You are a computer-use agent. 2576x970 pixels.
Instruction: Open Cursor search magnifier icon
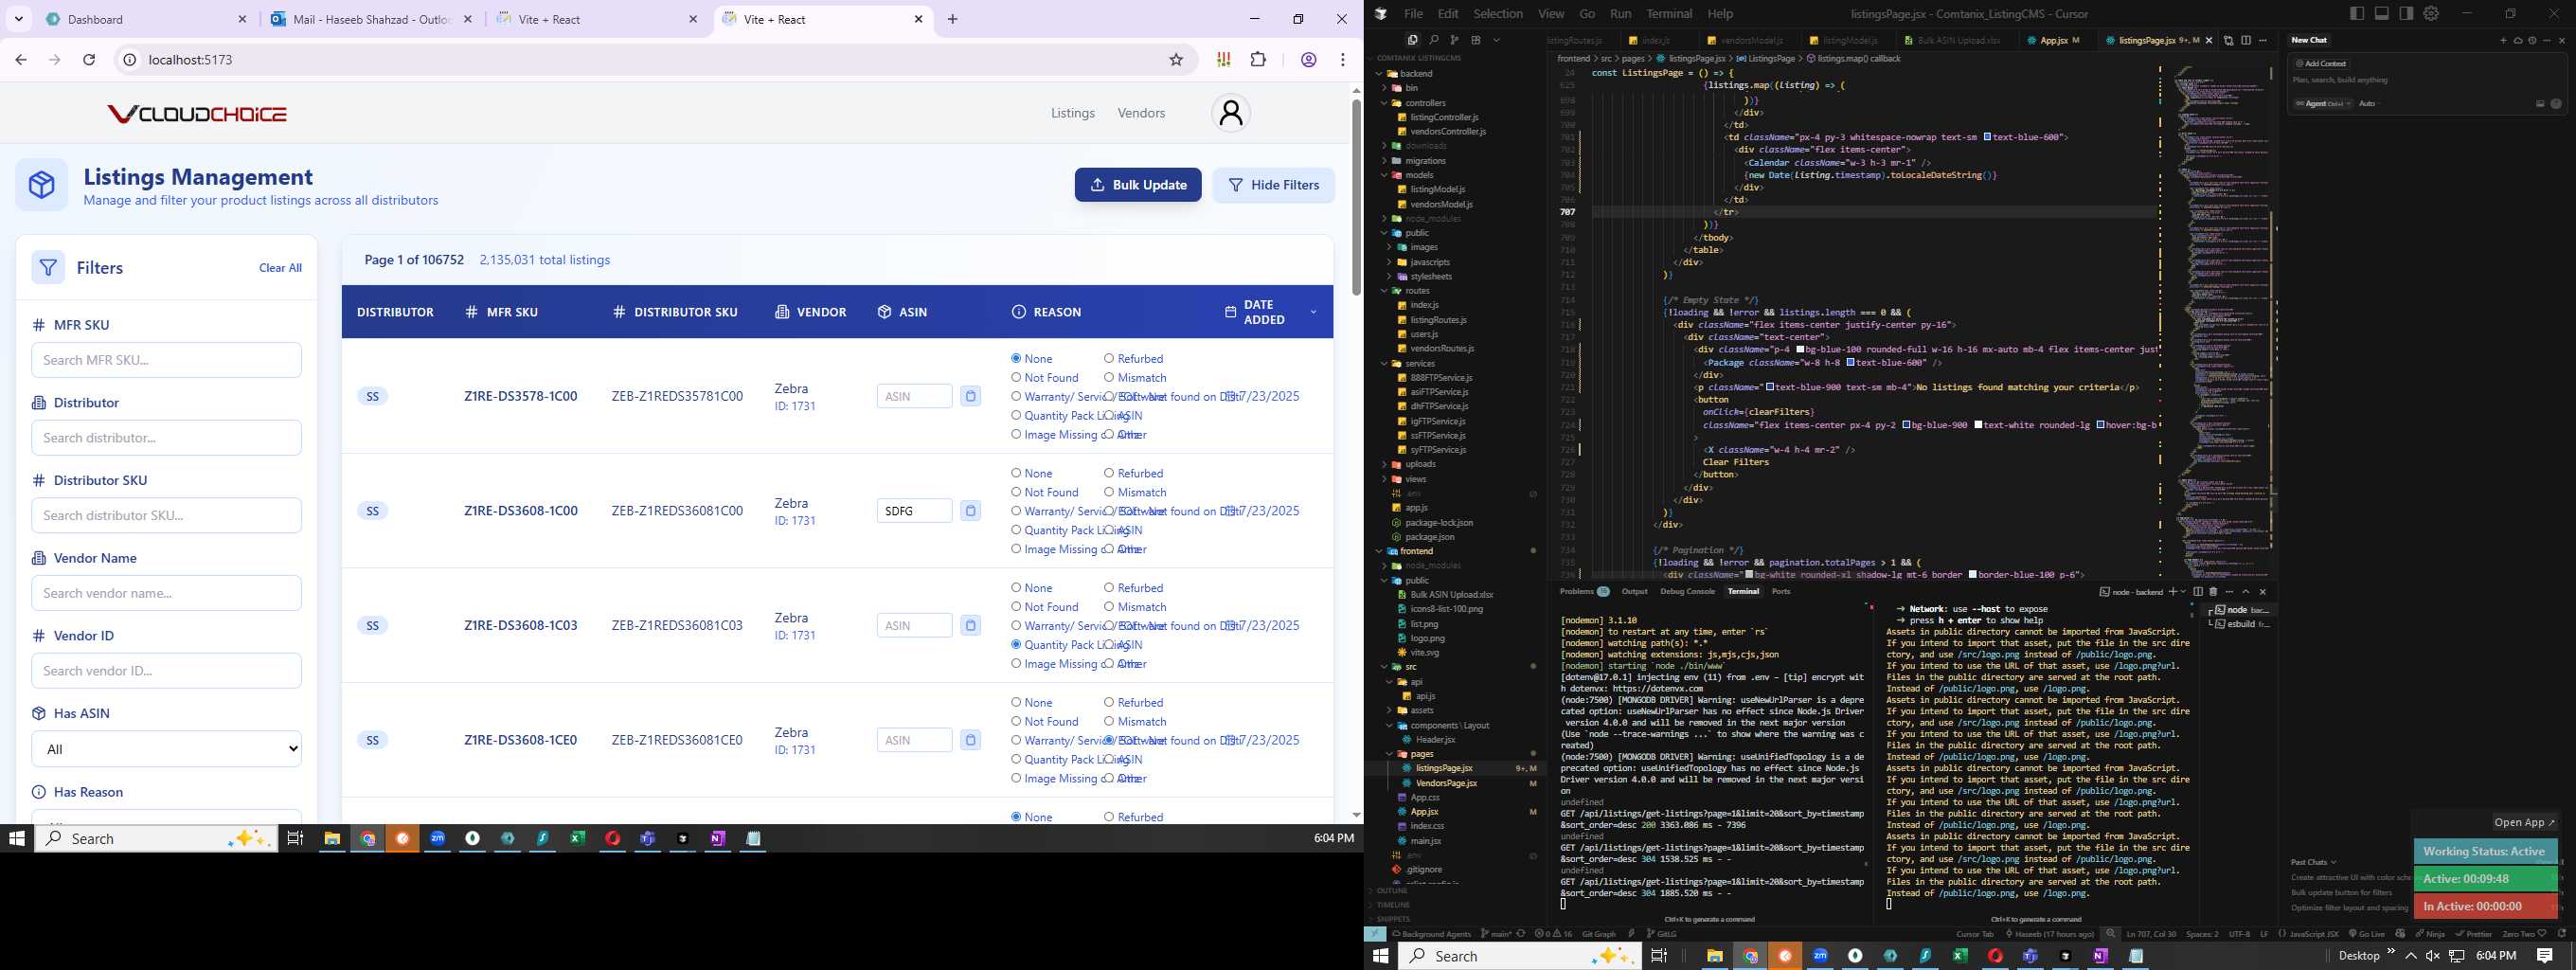(x=1433, y=40)
